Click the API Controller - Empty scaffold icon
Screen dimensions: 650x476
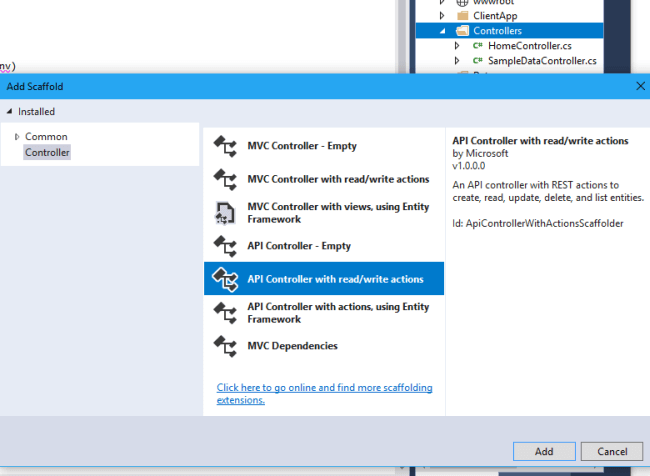pos(225,246)
